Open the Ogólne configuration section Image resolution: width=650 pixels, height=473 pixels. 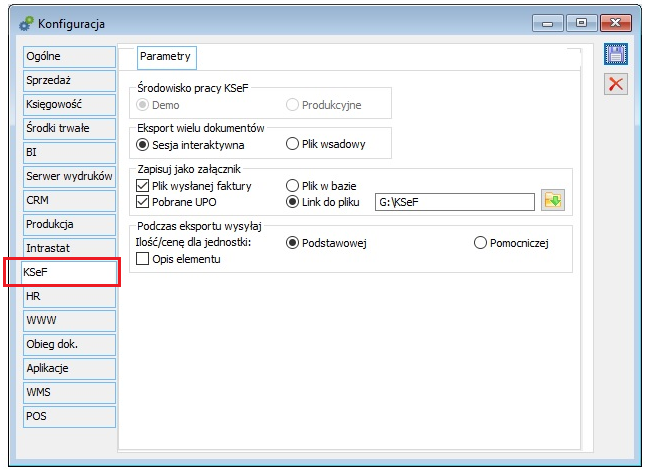(69, 57)
